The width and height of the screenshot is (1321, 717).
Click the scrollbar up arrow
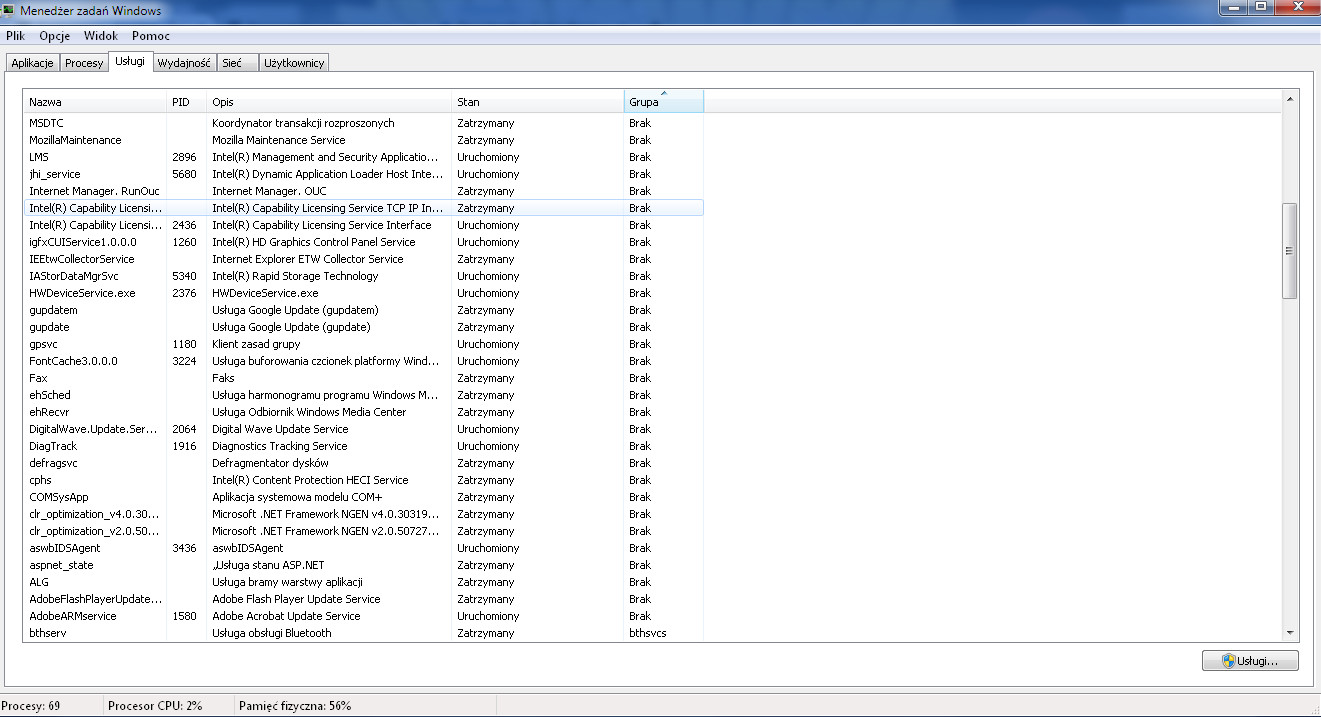[1290, 99]
